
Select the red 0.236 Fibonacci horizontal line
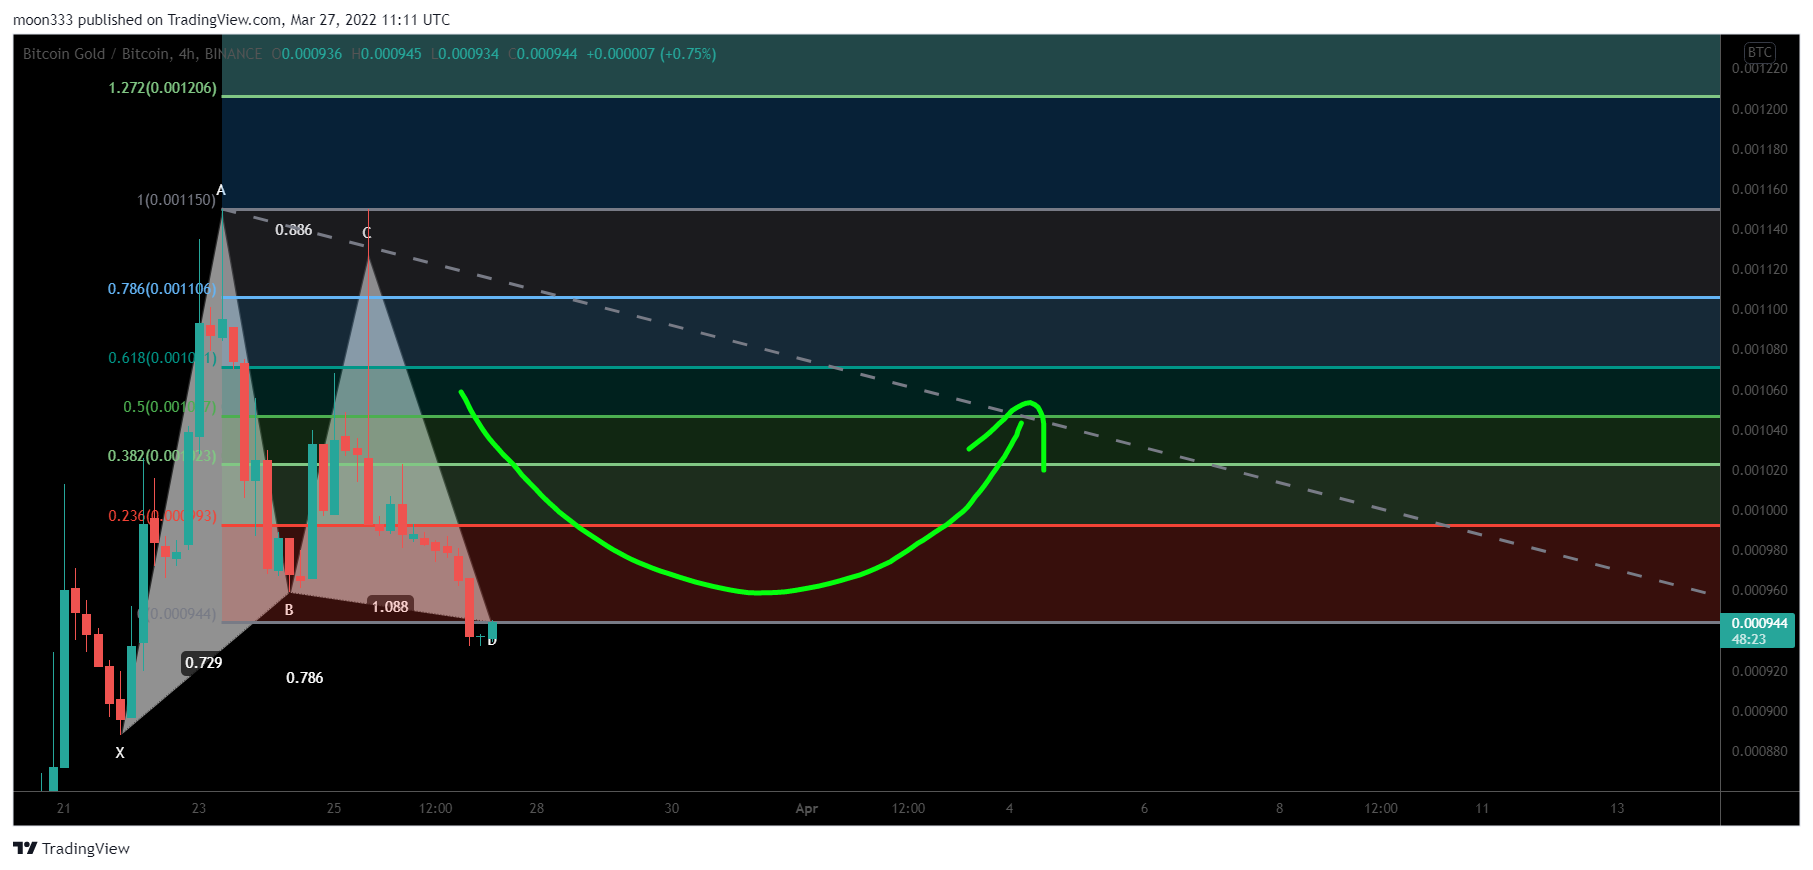970,525
